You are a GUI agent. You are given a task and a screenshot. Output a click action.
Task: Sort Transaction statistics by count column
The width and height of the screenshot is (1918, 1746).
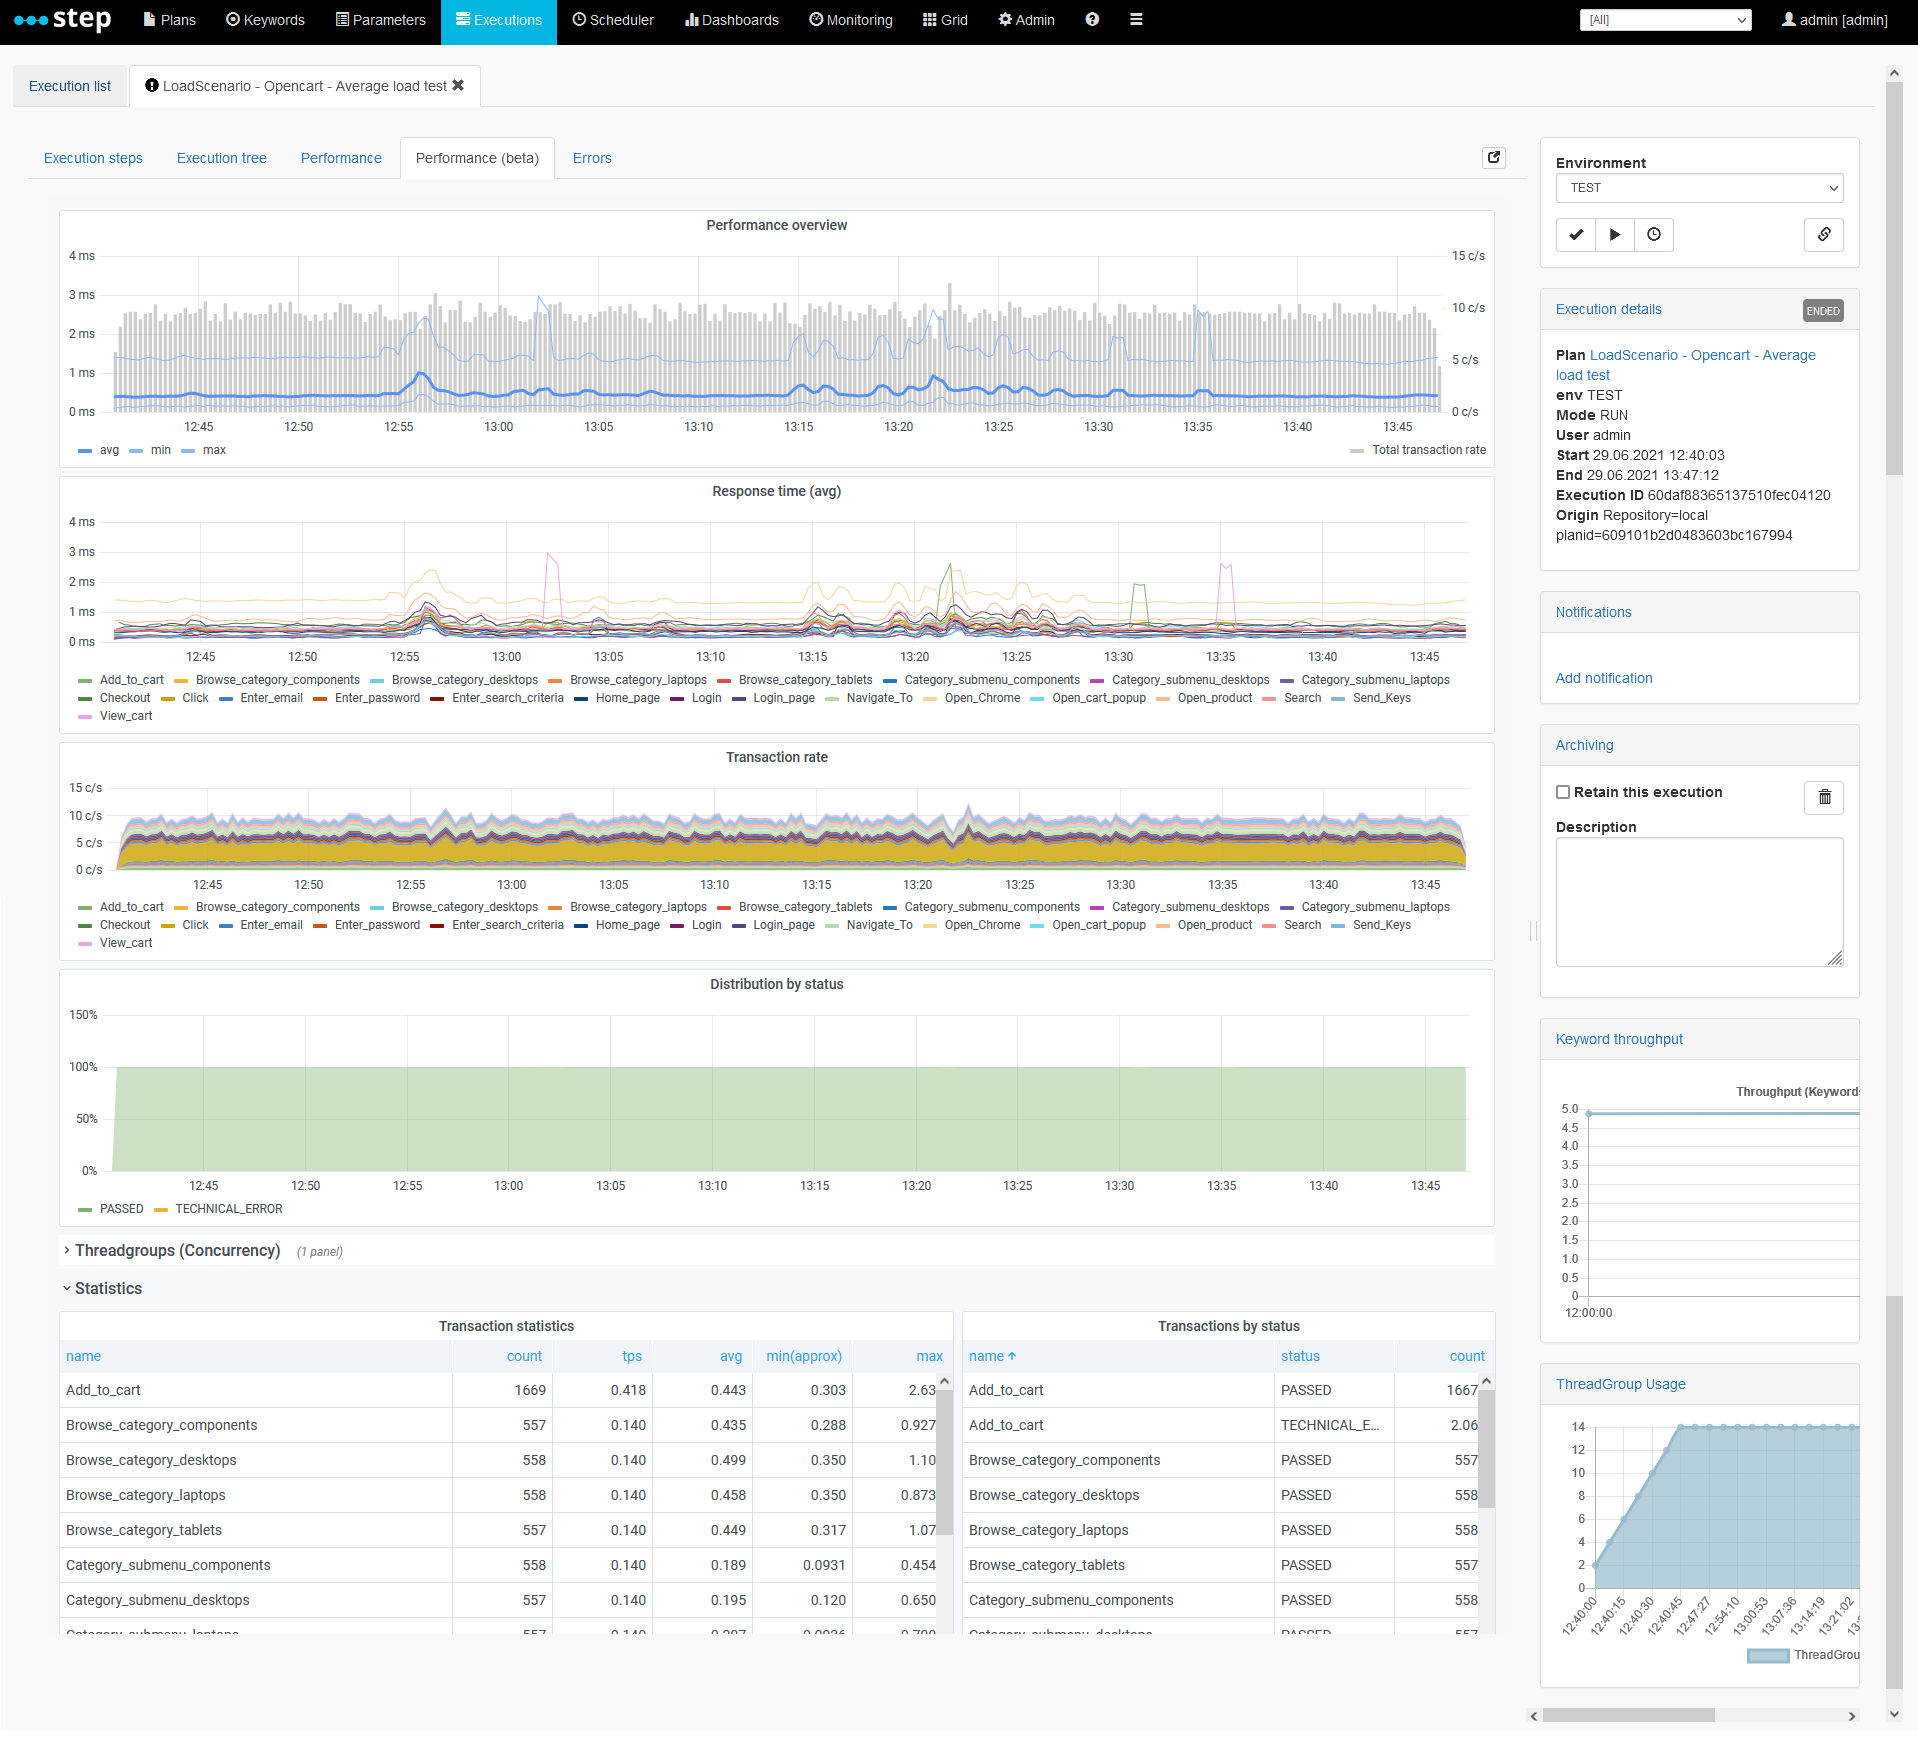pyautogui.click(x=524, y=1356)
